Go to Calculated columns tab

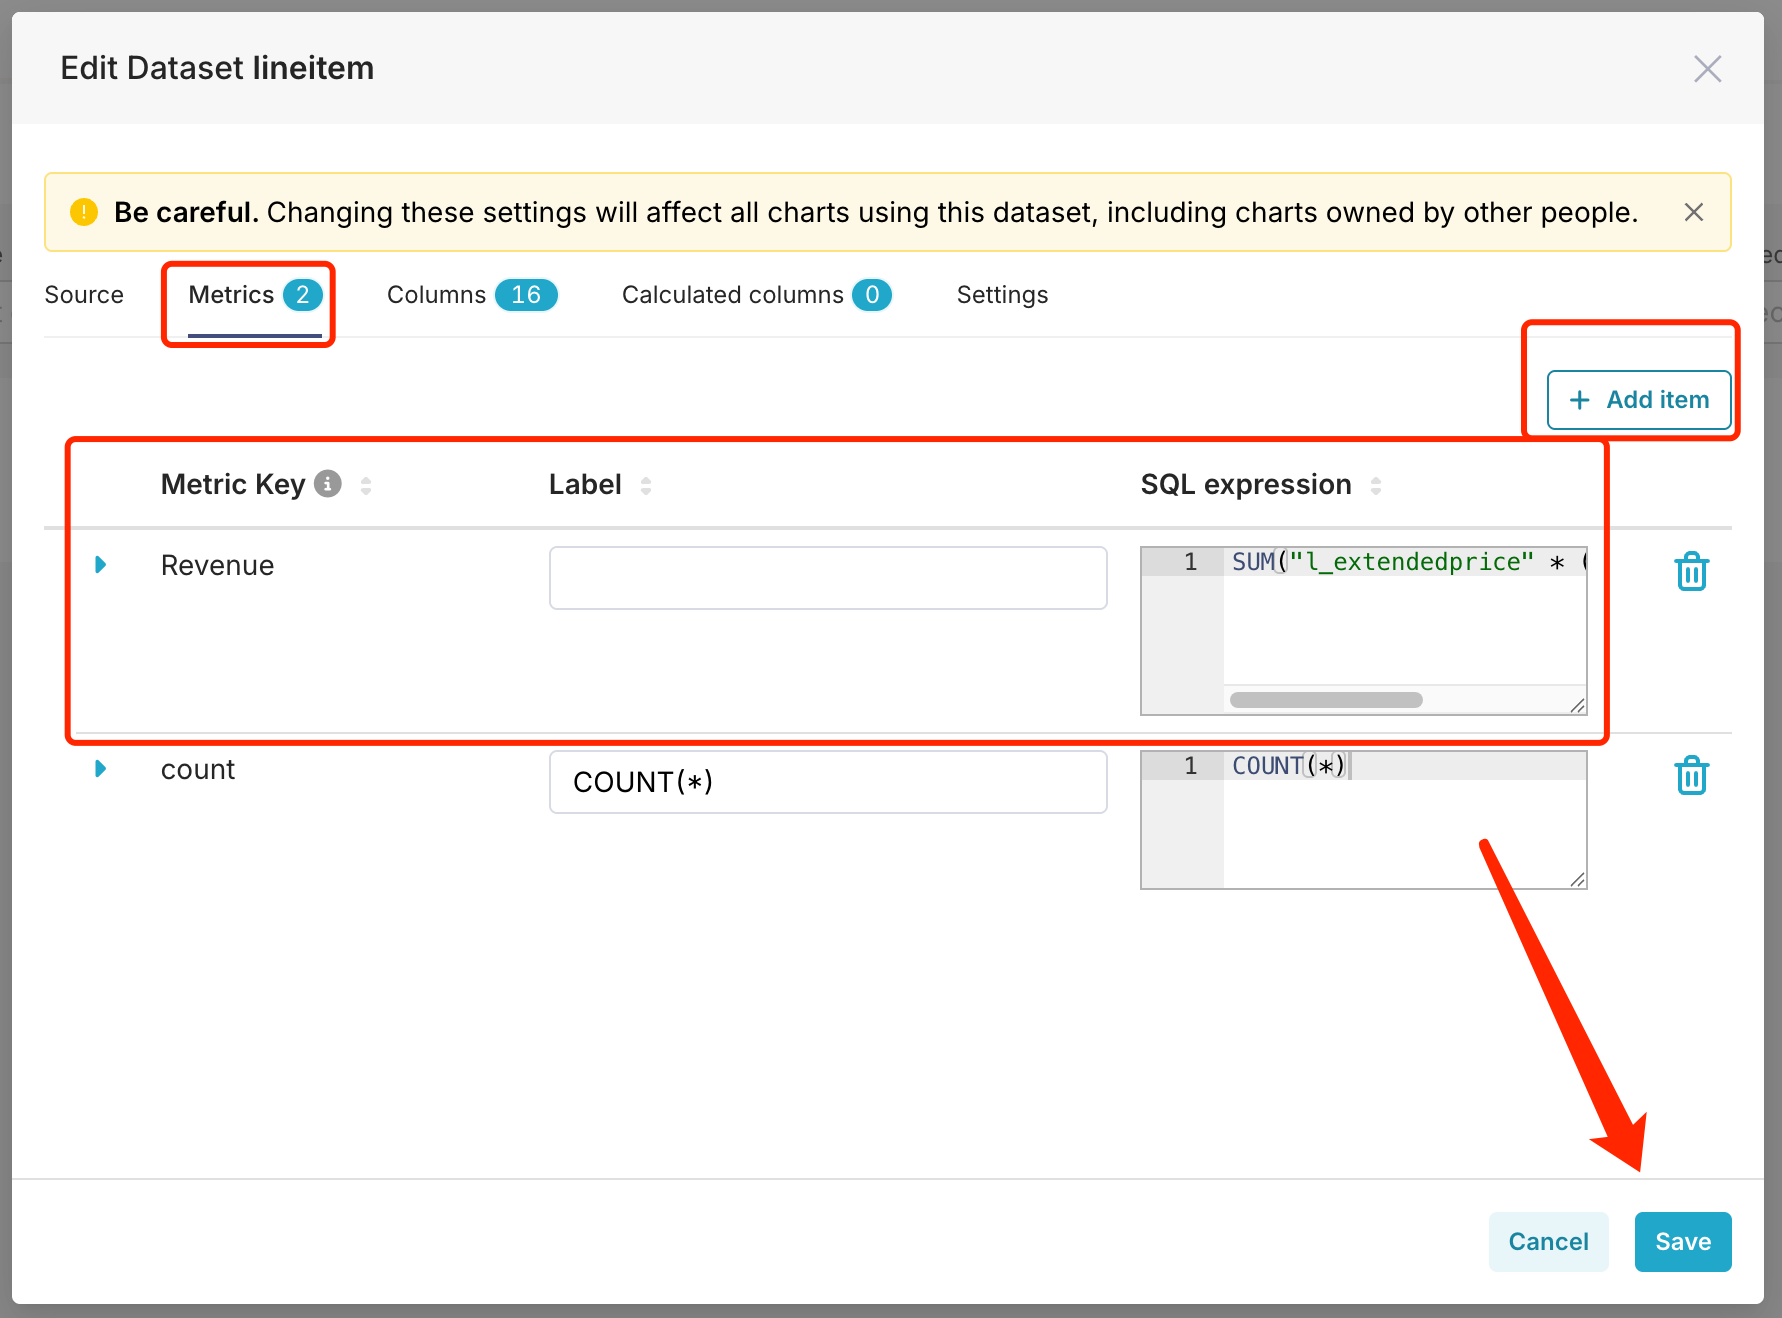[x=755, y=295]
